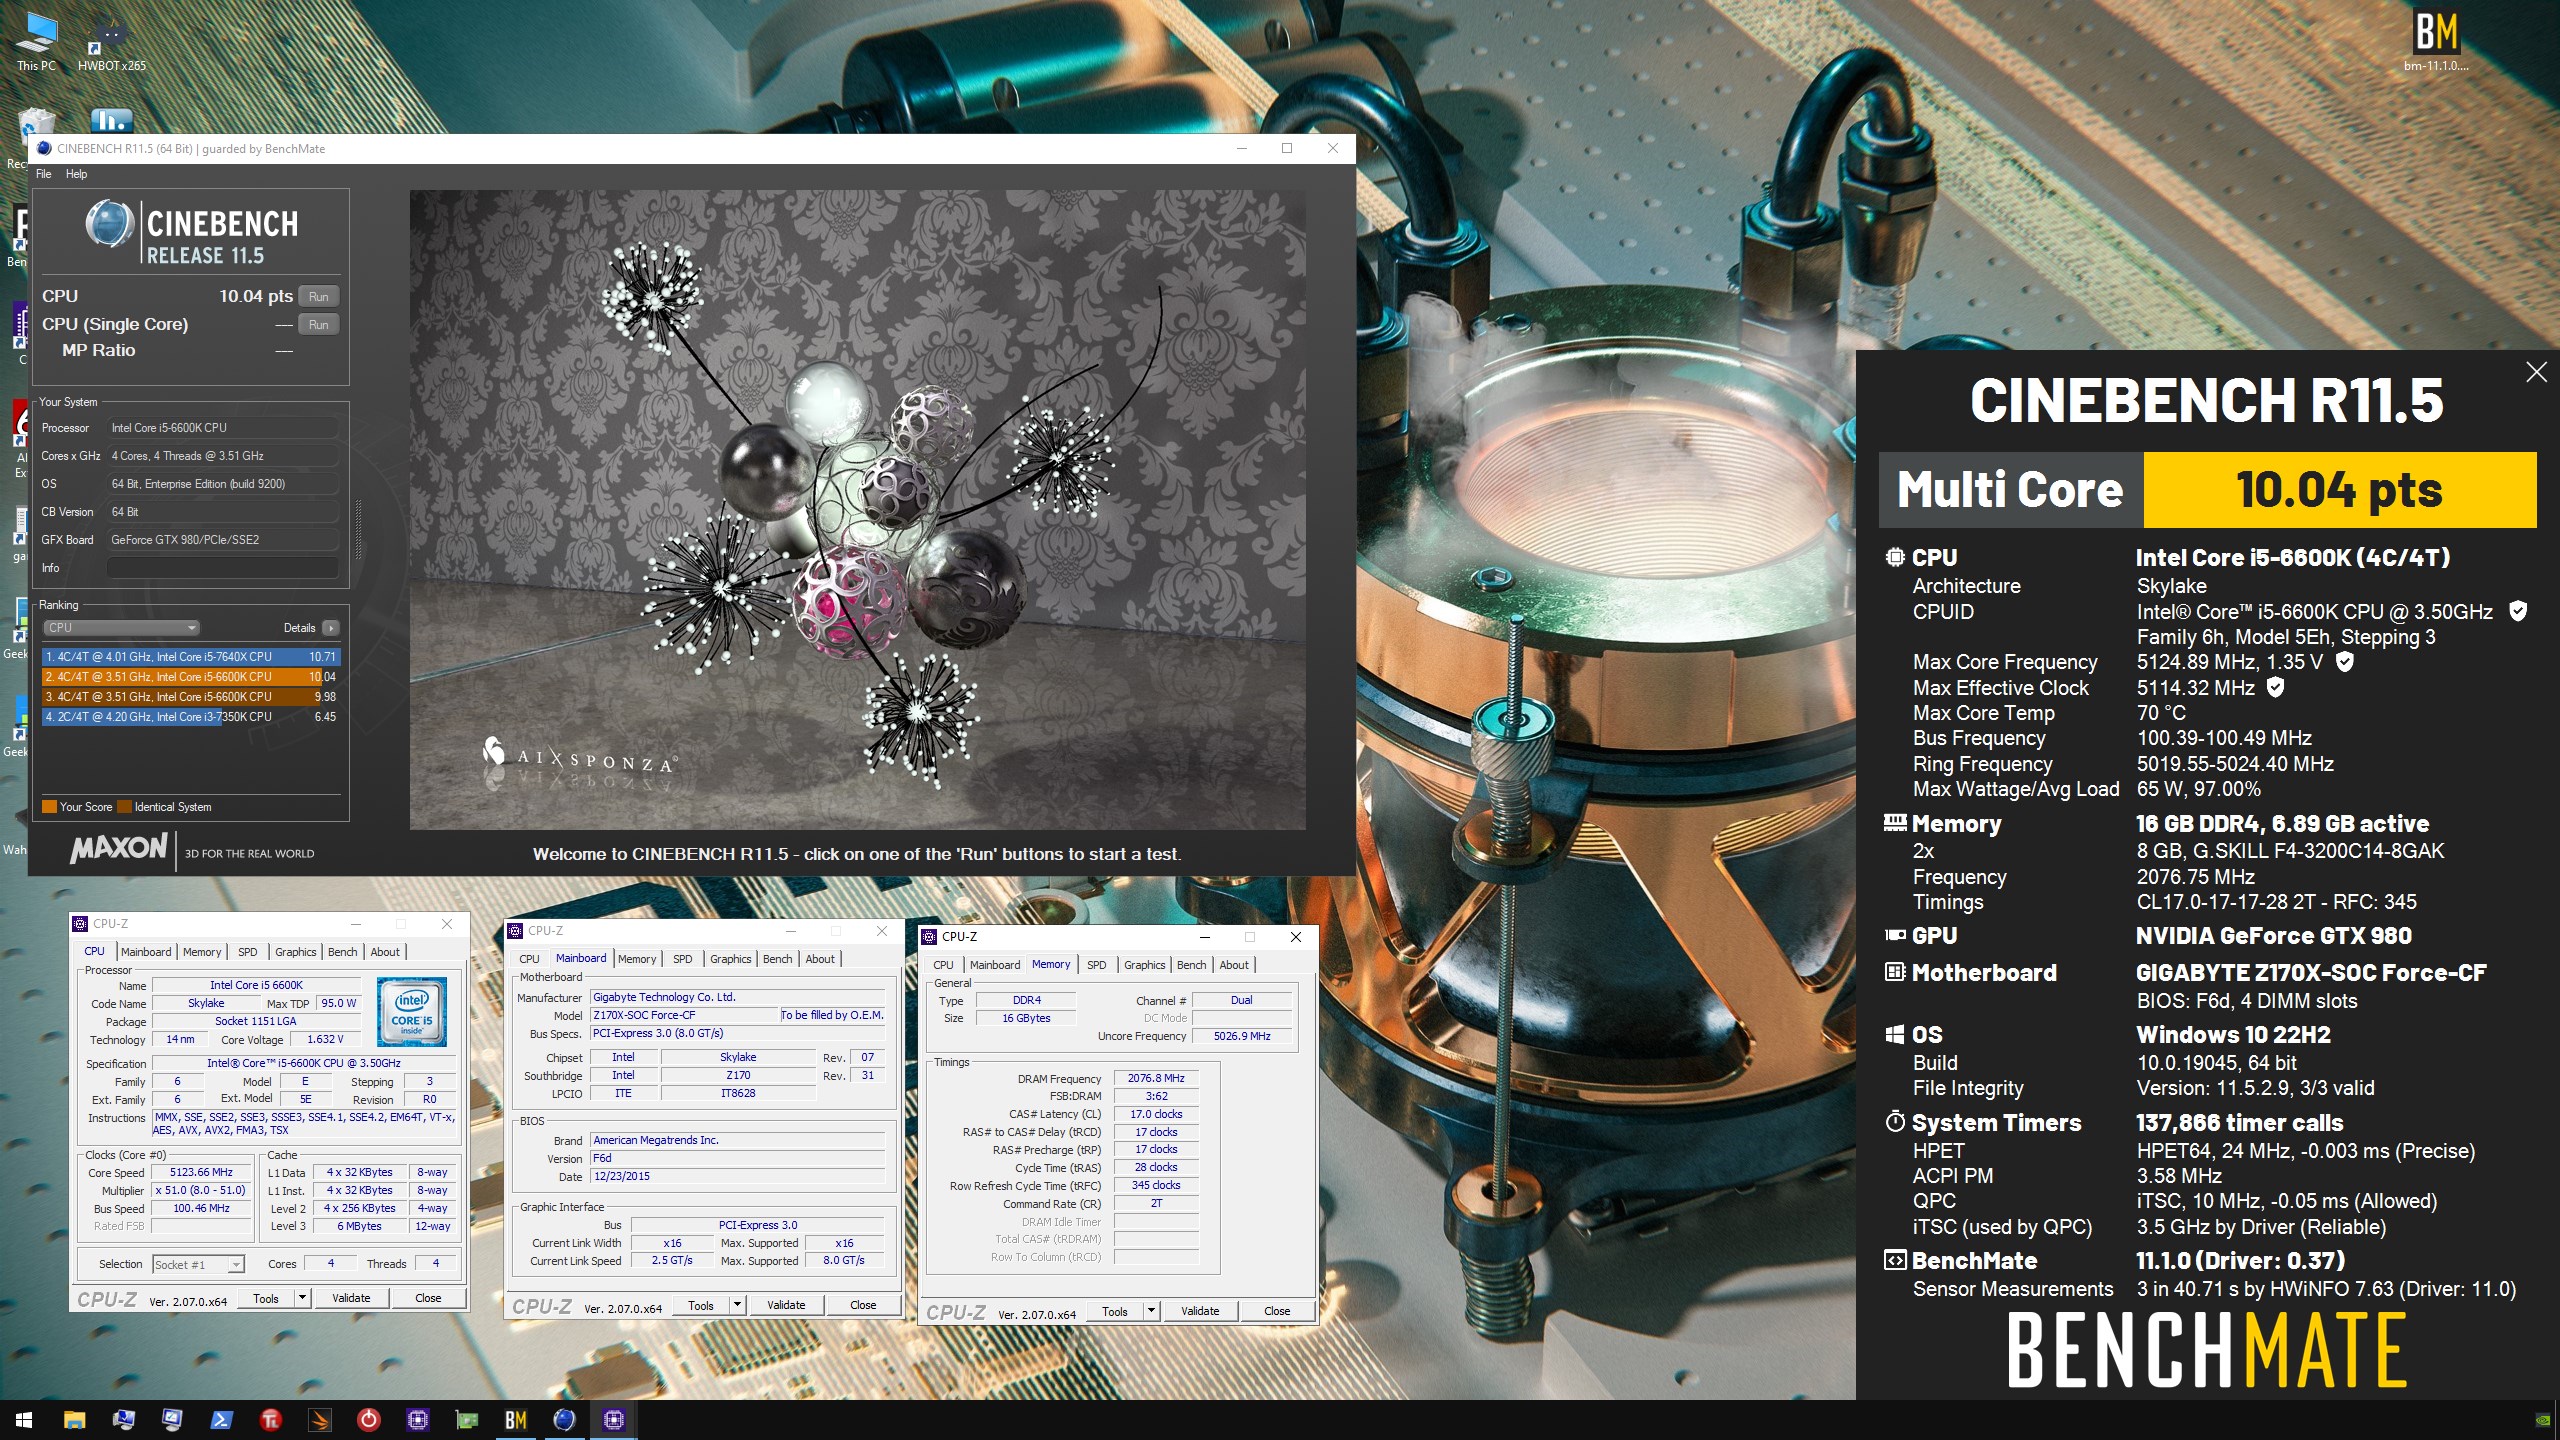Click Close button in CPU-Z Mainboard window
The image size is (2560, 1440).
pyautogui.click(x=863, y=1305)
